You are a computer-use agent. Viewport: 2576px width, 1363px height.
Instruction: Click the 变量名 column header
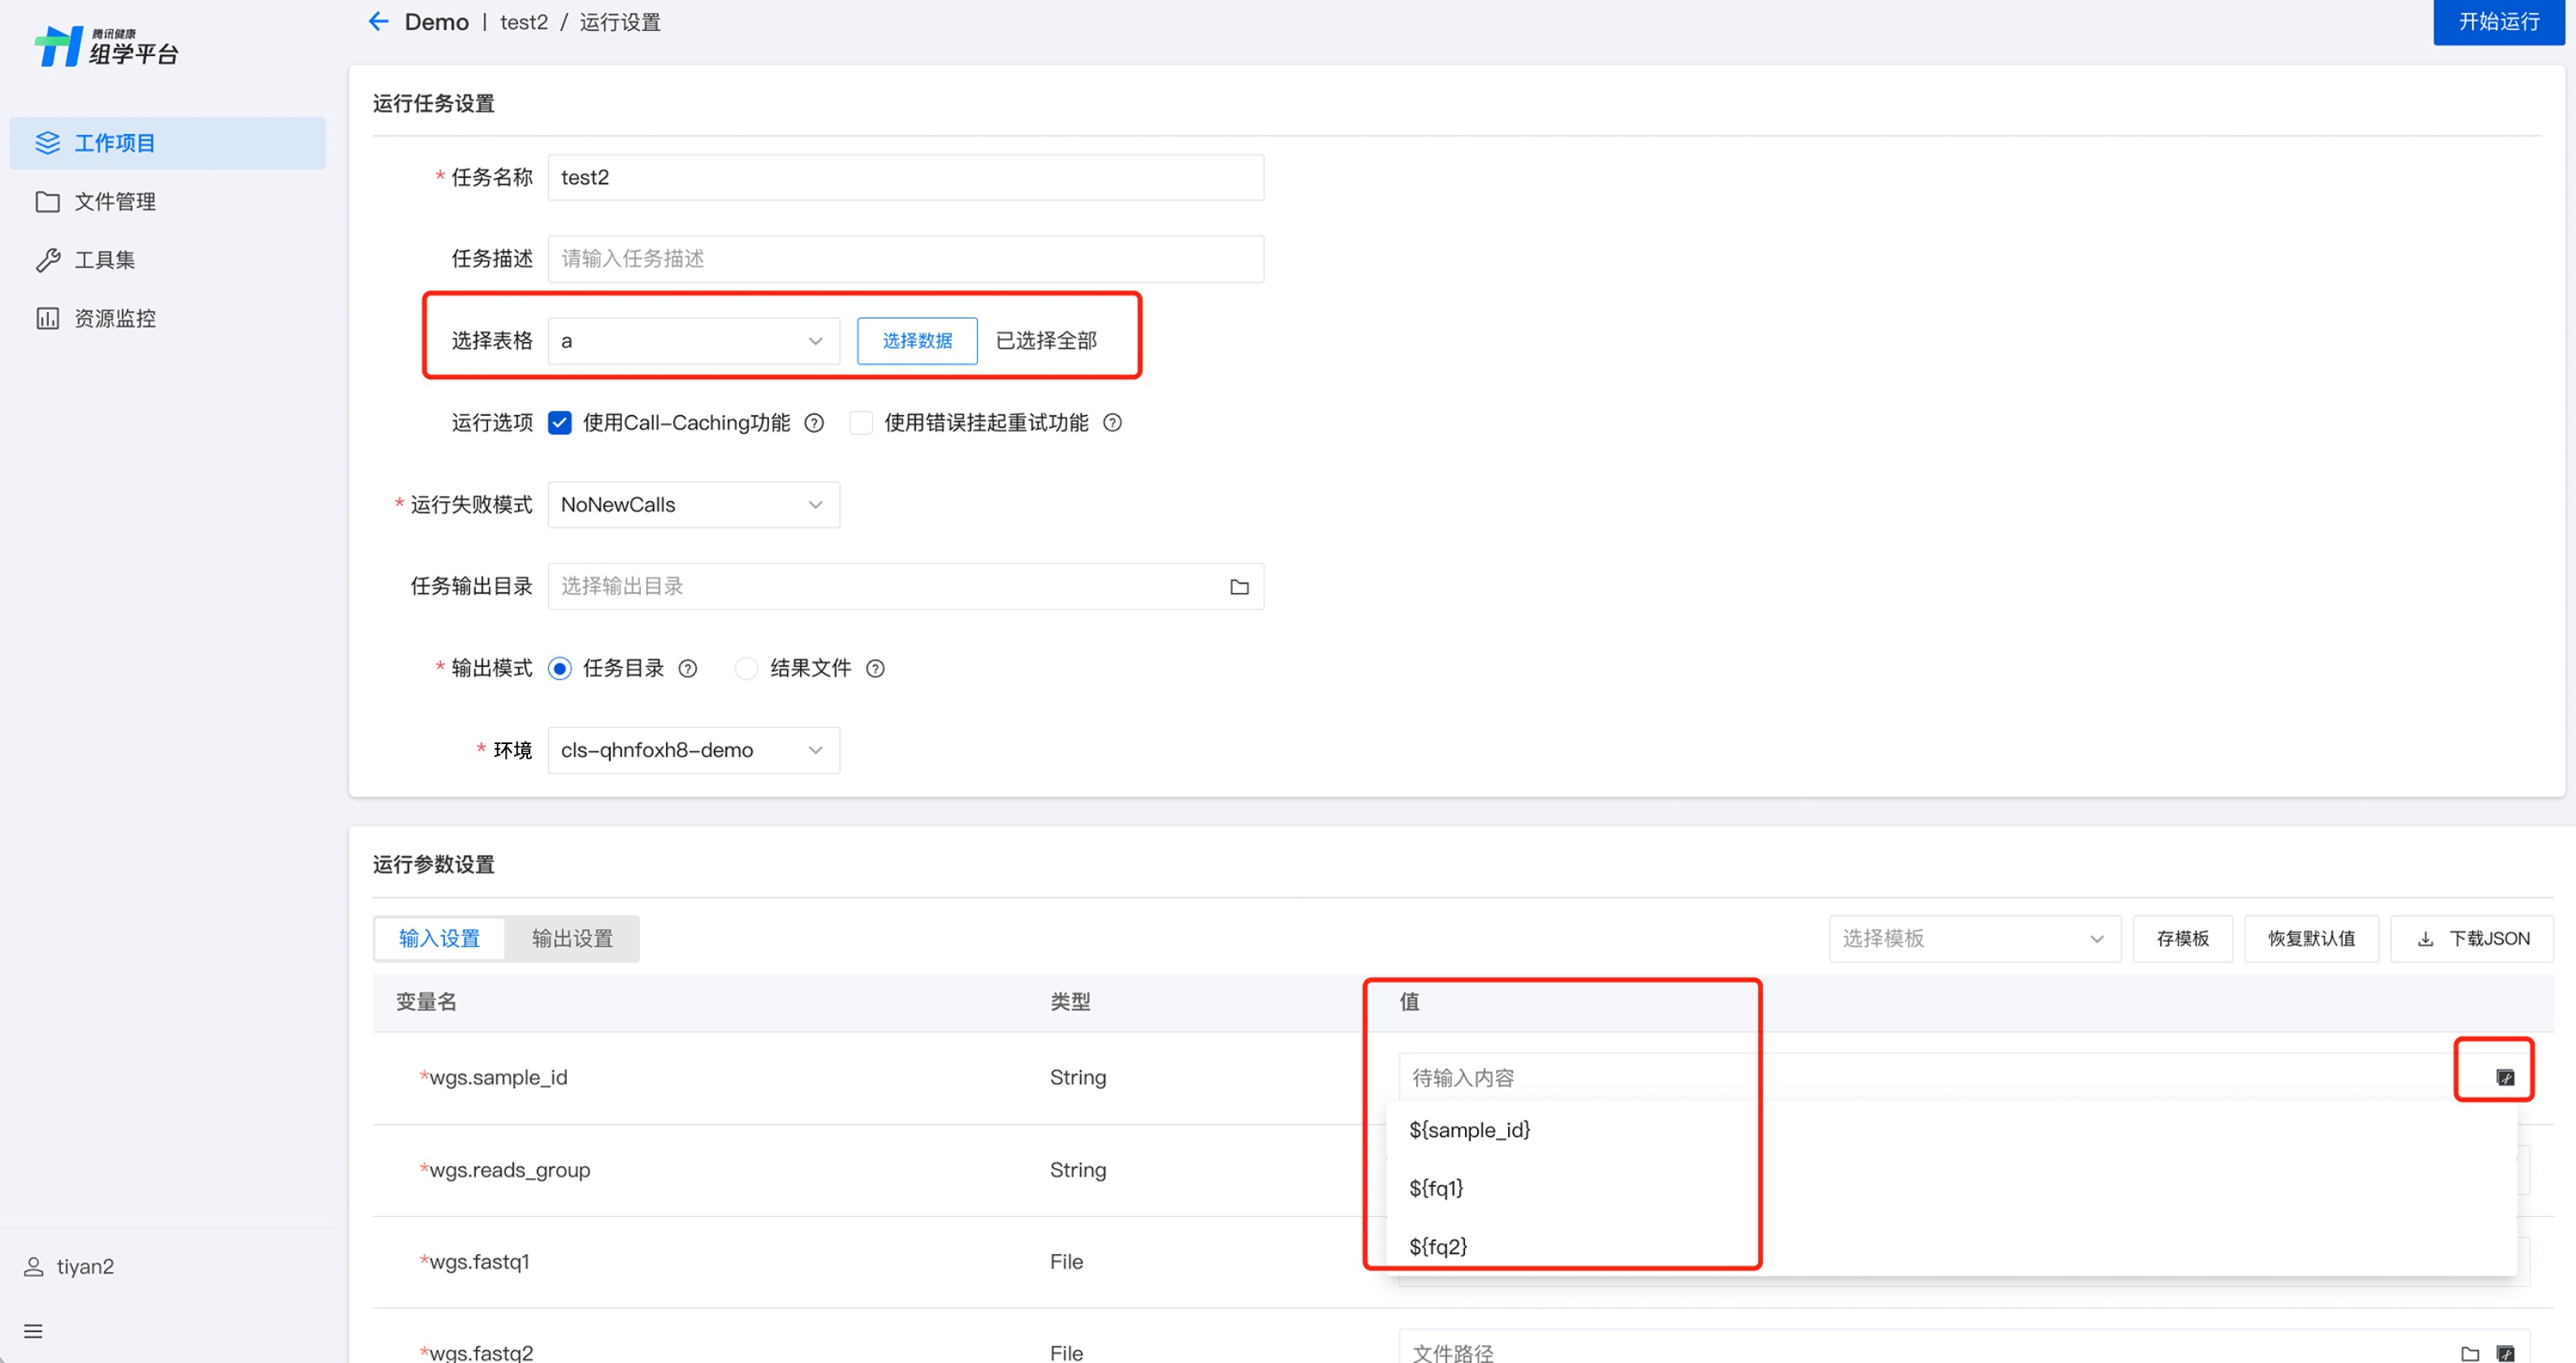tap(426, 1002)
